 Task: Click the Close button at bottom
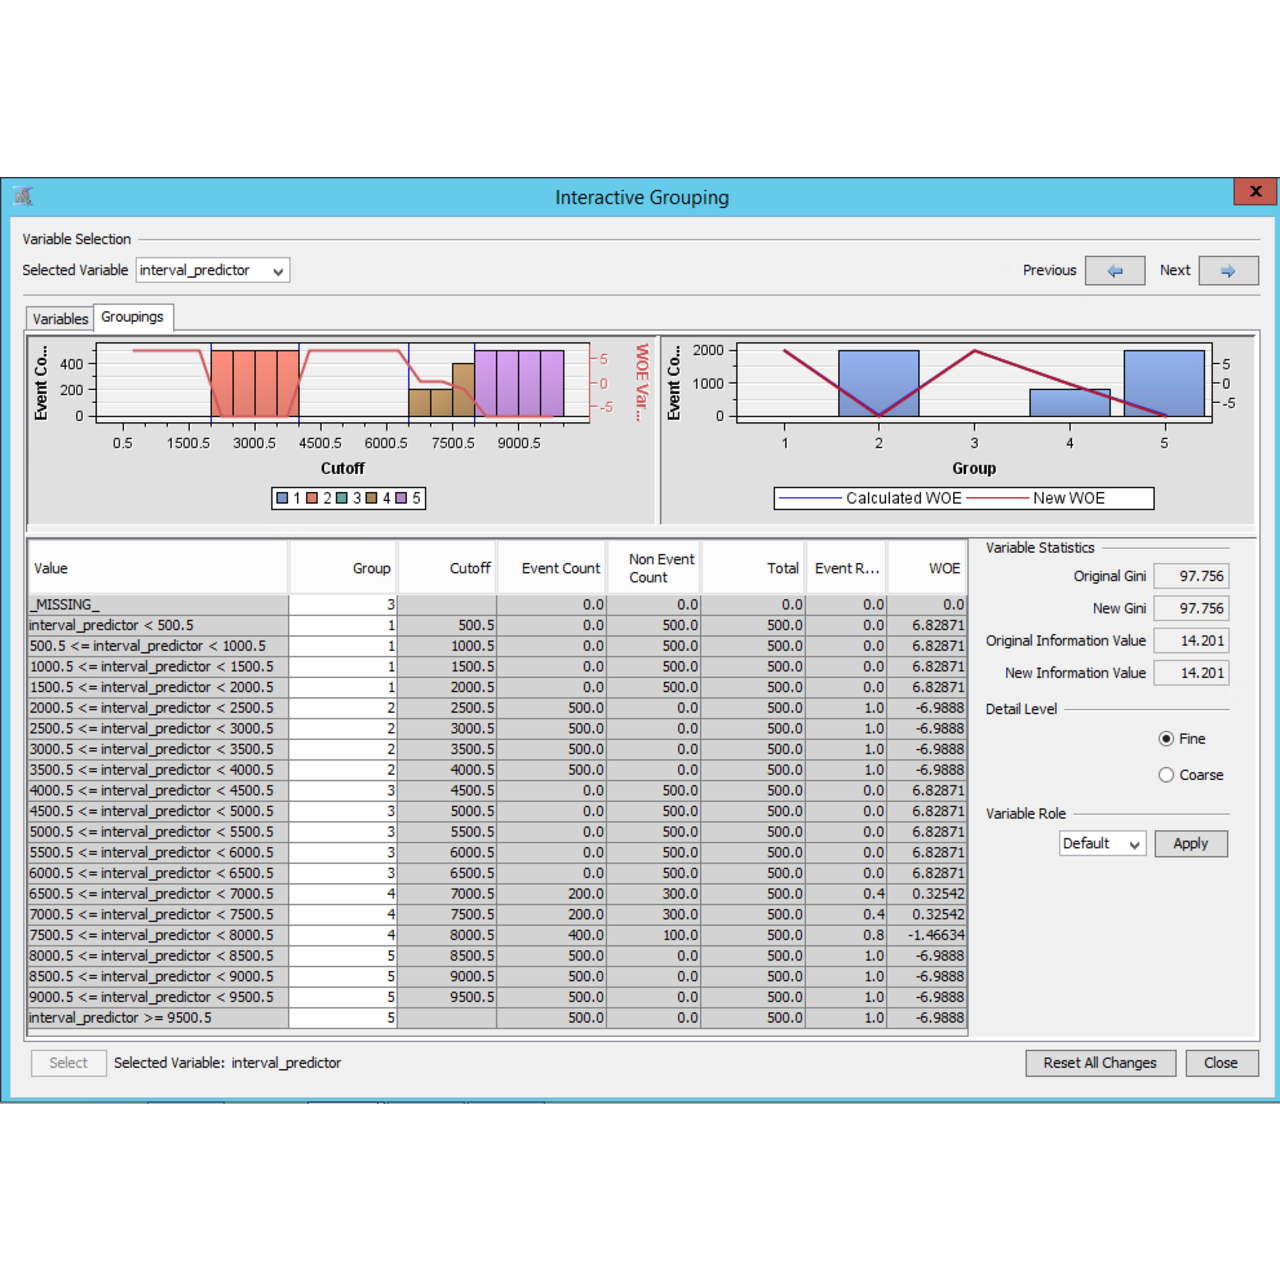(x=1220, y=1063)
